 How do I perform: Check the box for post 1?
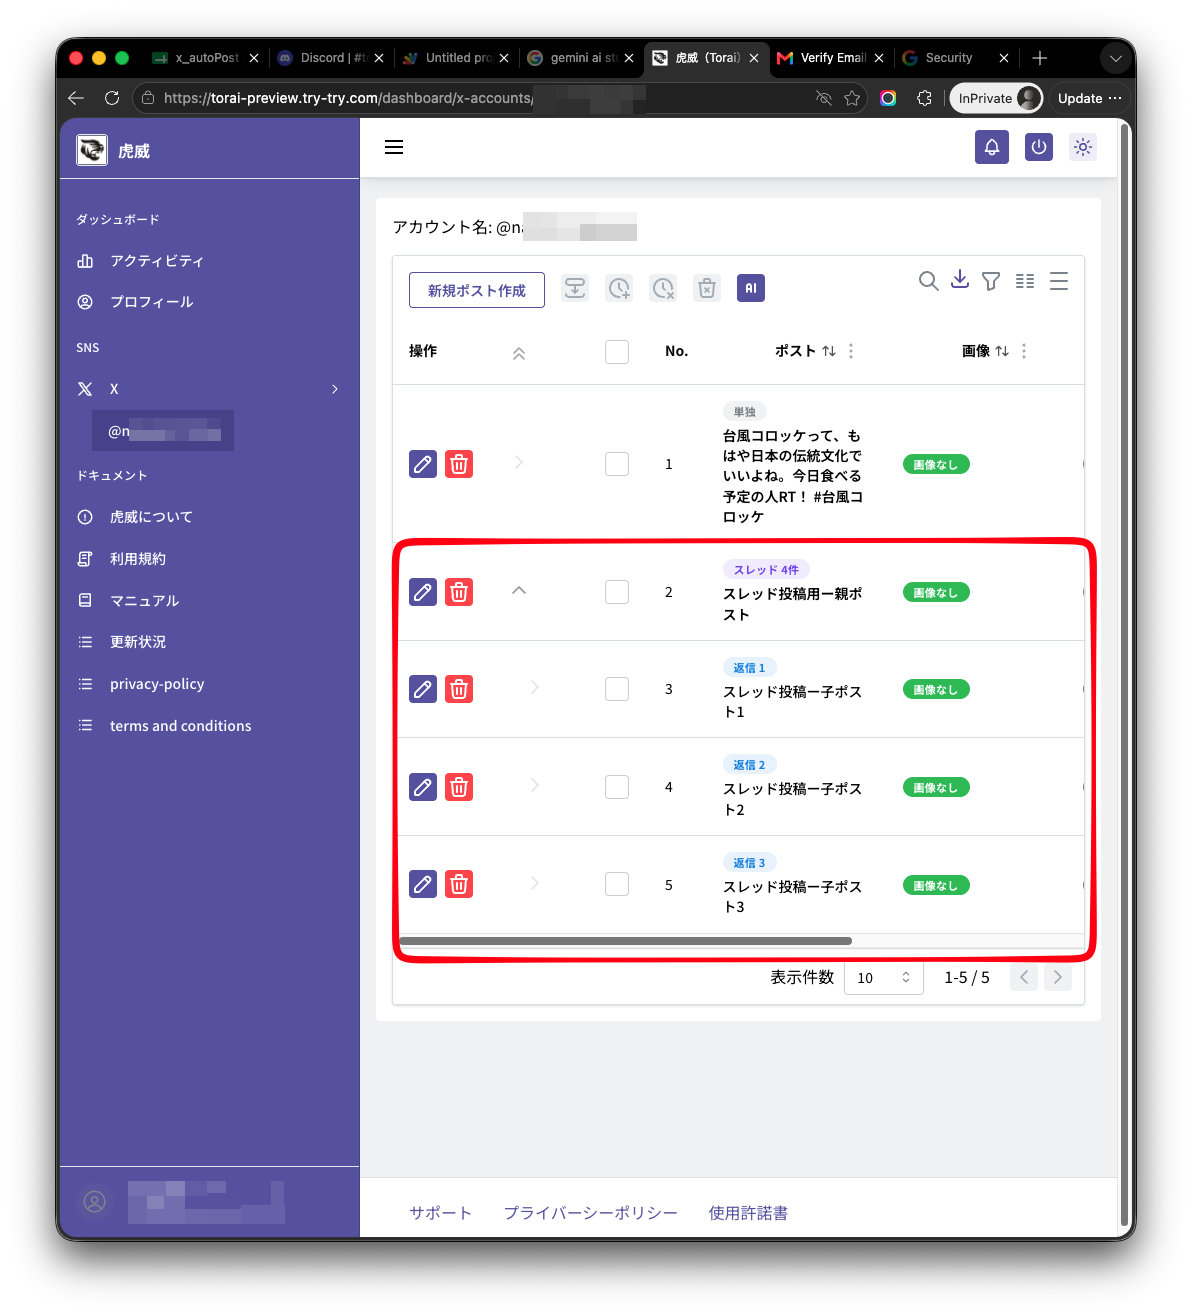tap(617, 464)
